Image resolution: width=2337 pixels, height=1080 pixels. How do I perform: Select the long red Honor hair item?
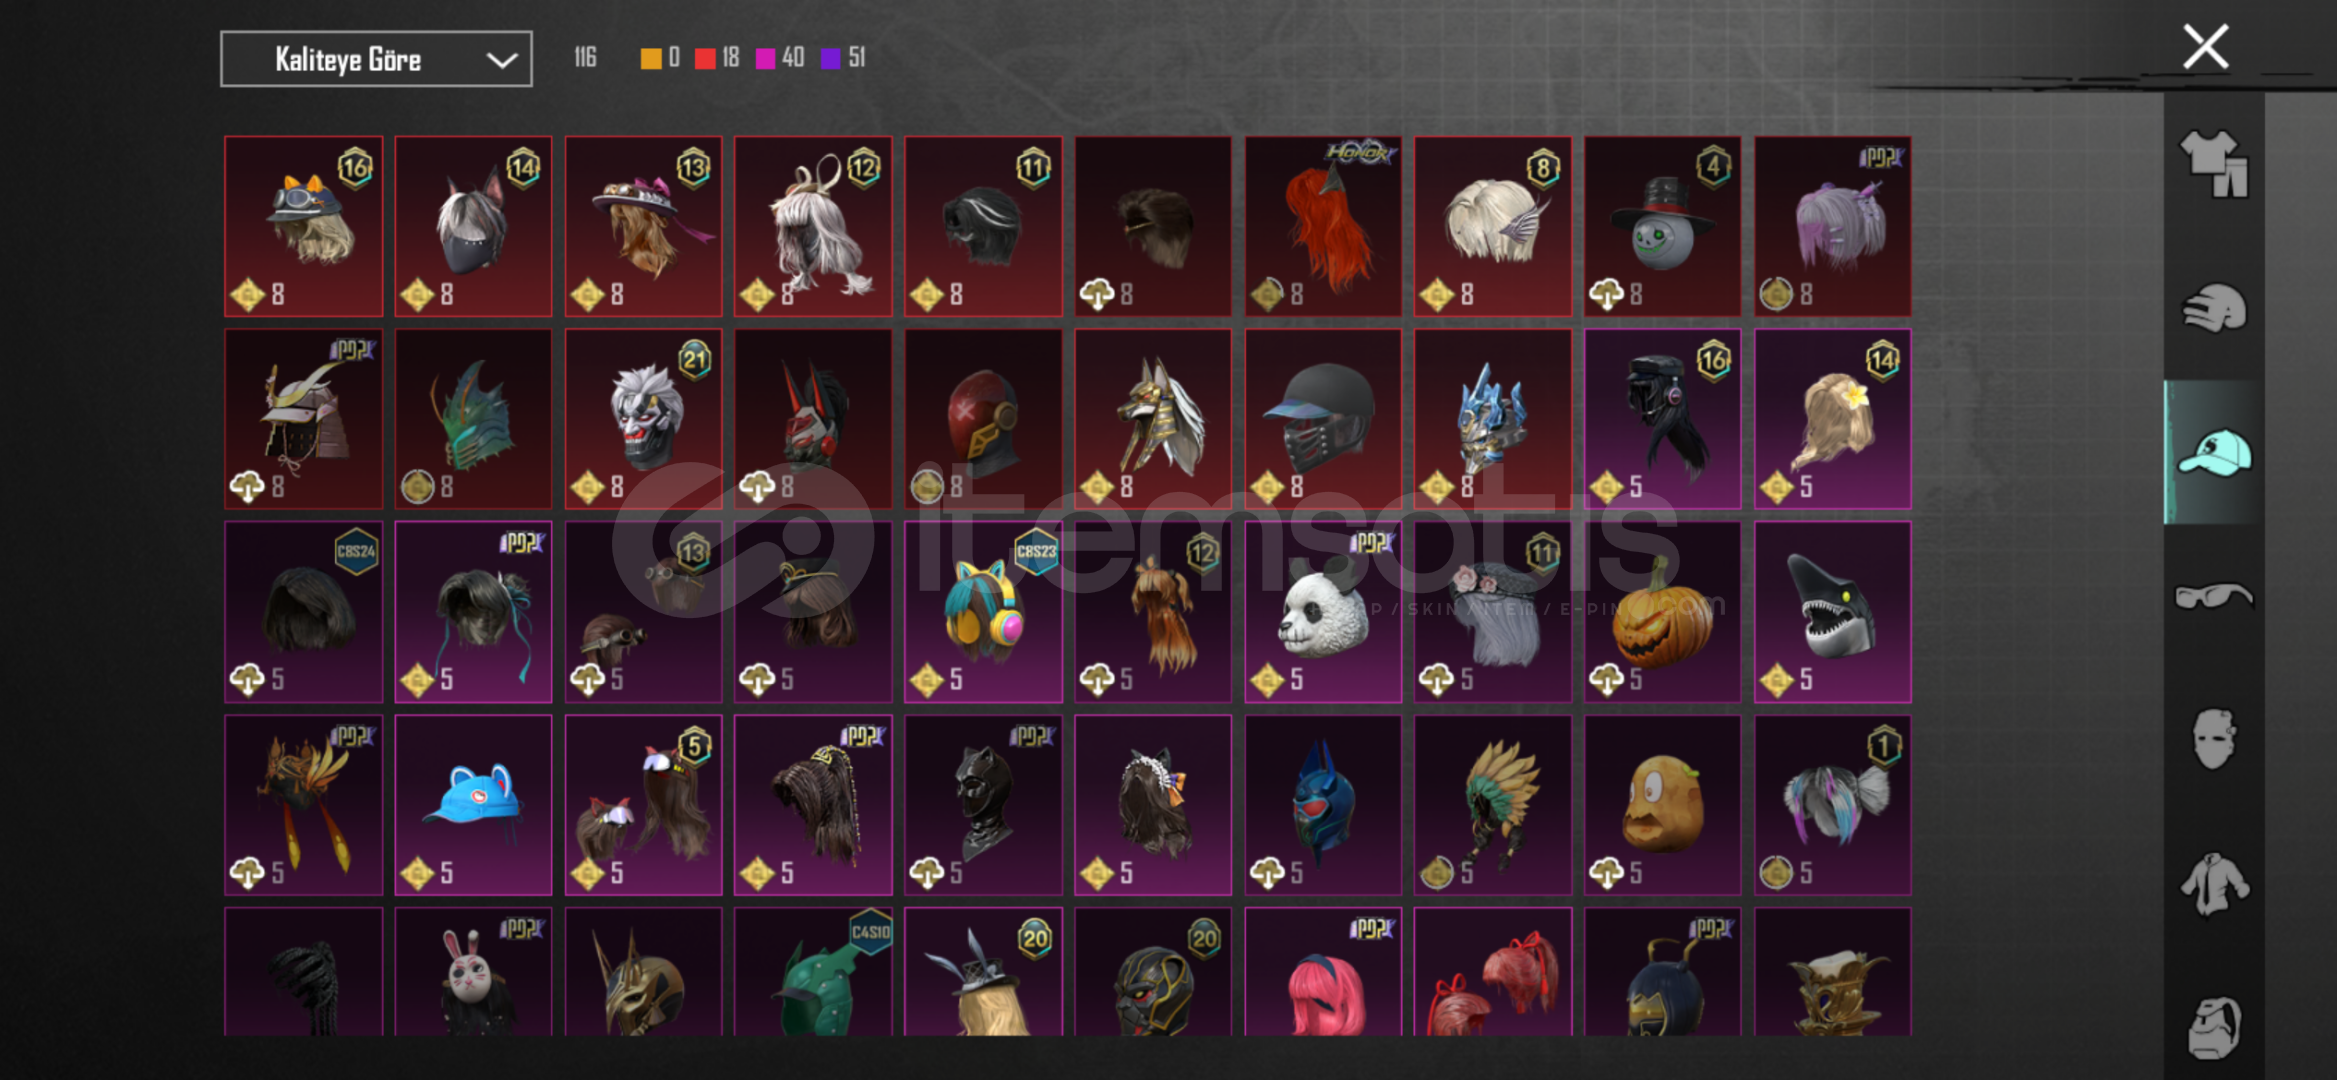[x=1323, y=227]
